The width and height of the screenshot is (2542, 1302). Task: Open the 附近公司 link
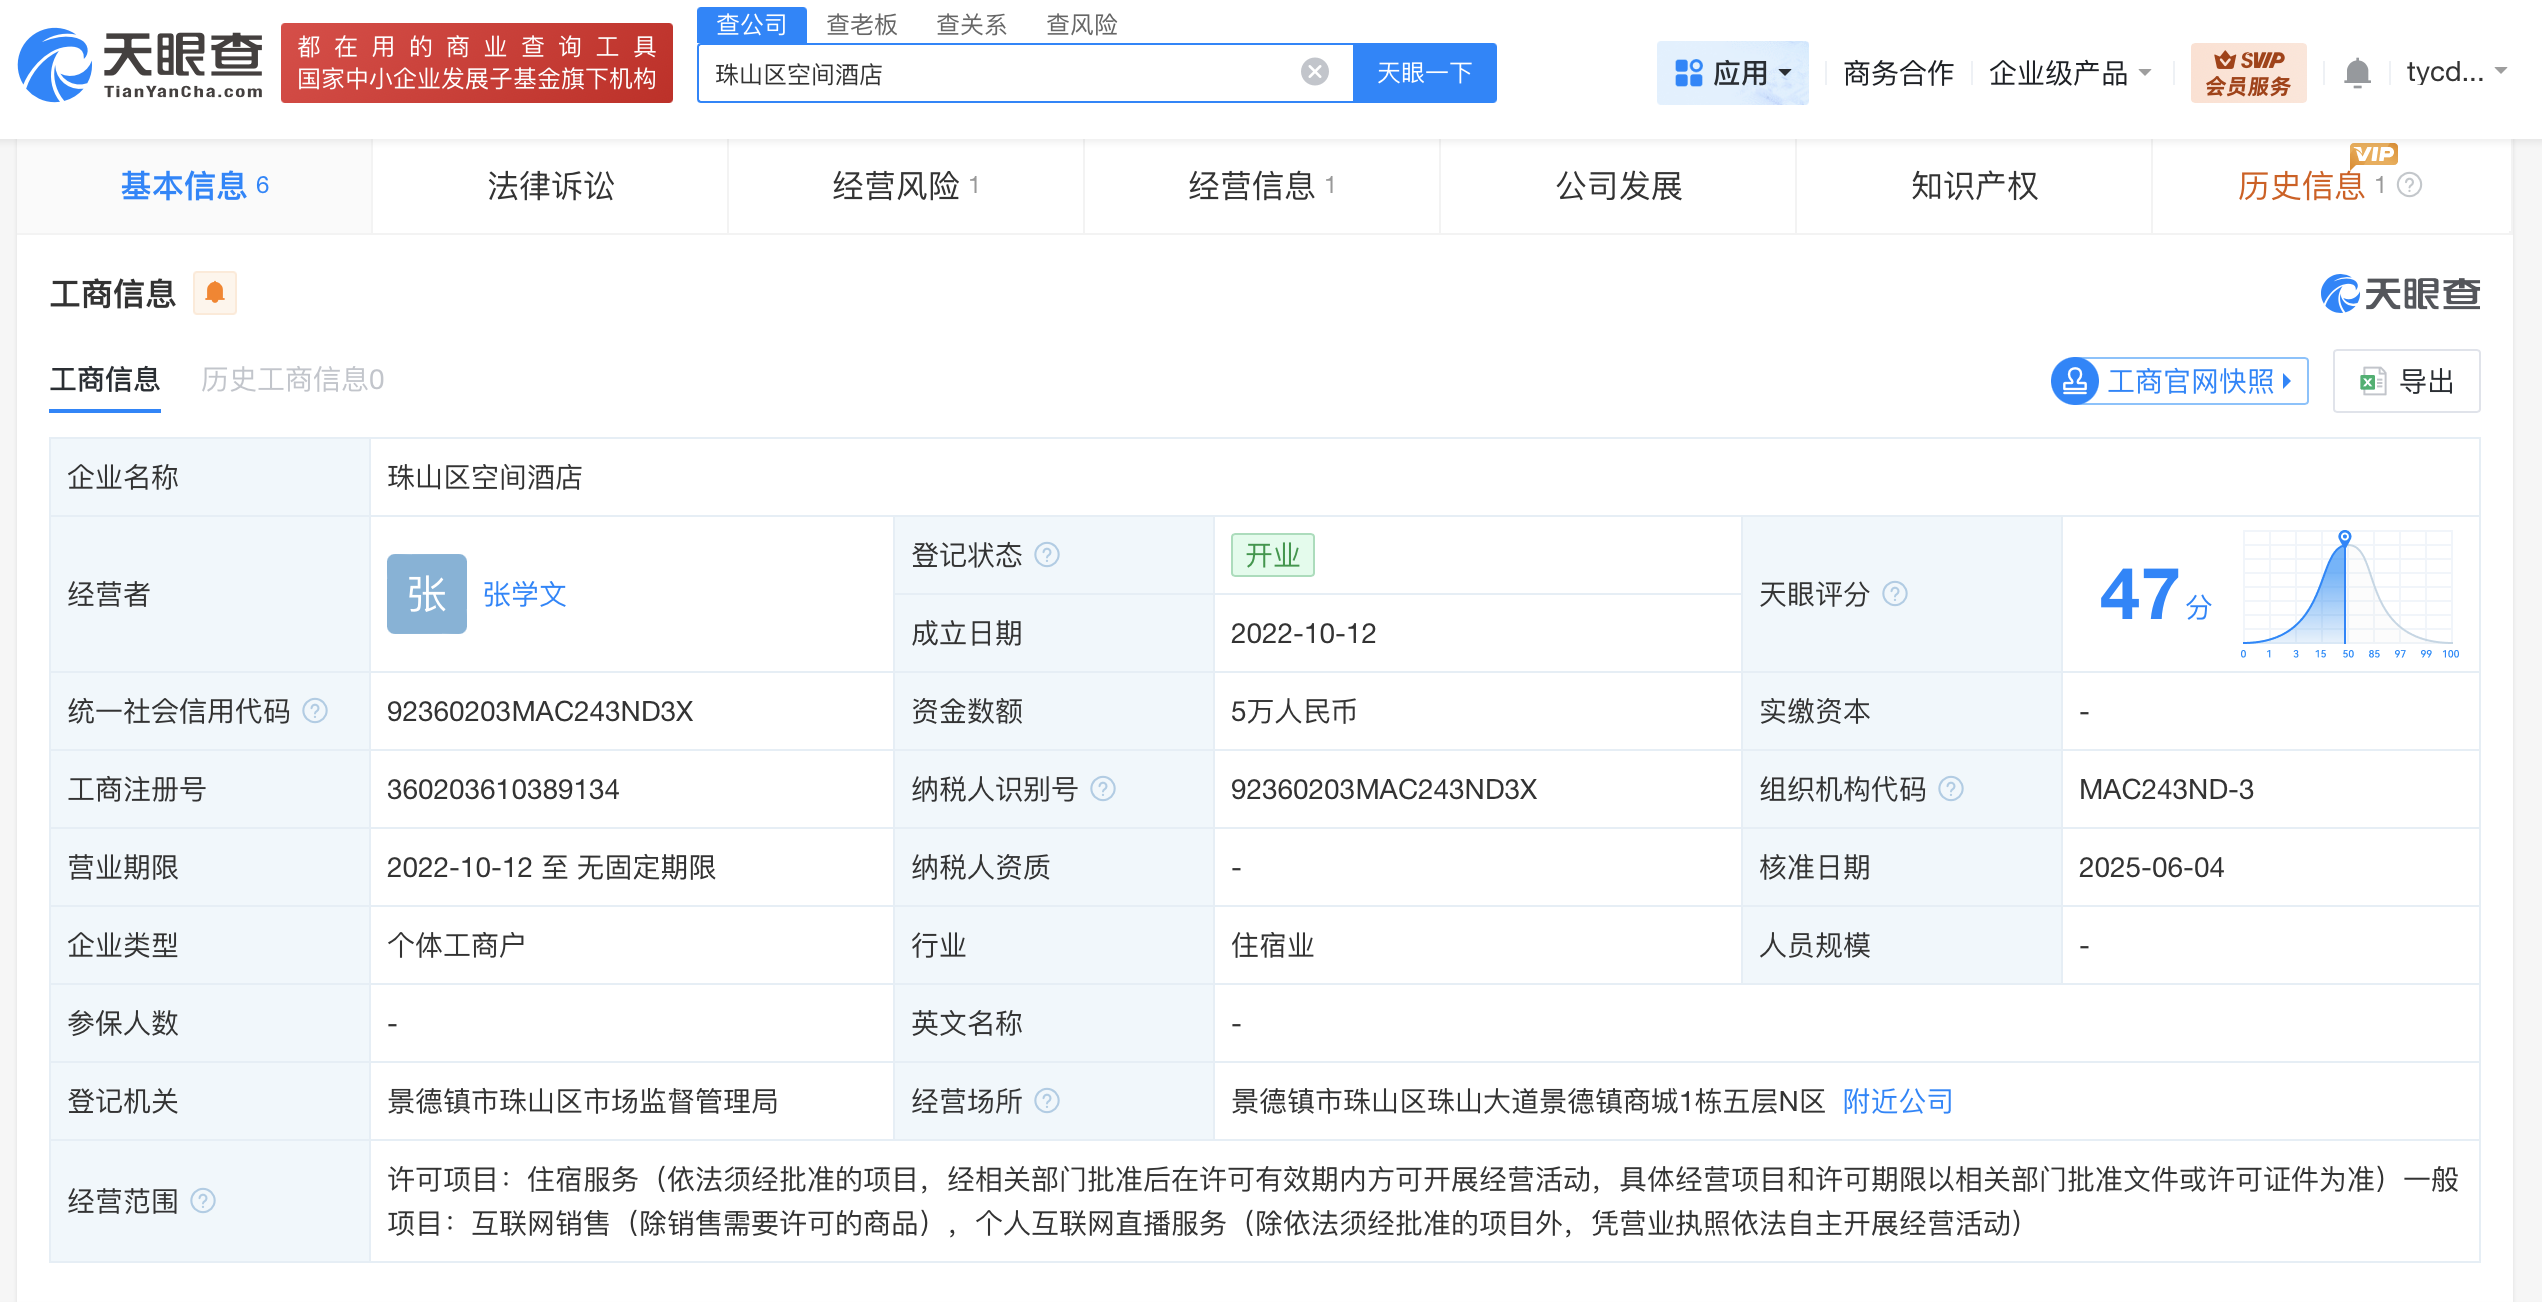tap(1897, 1101)
